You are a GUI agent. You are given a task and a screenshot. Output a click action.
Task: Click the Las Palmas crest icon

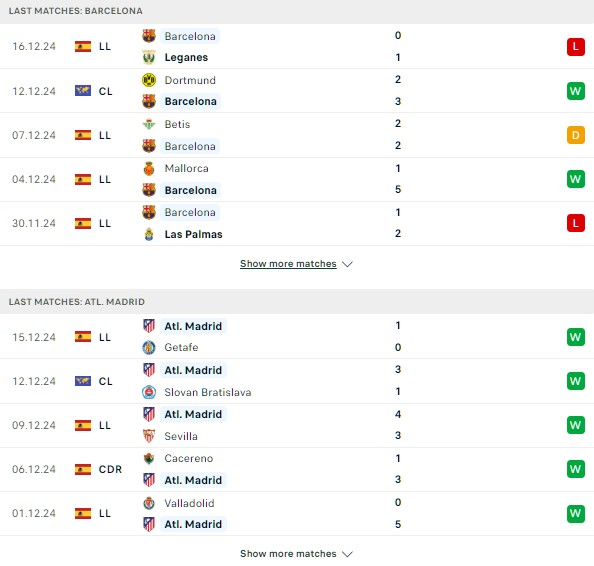[x=149, y=234]
